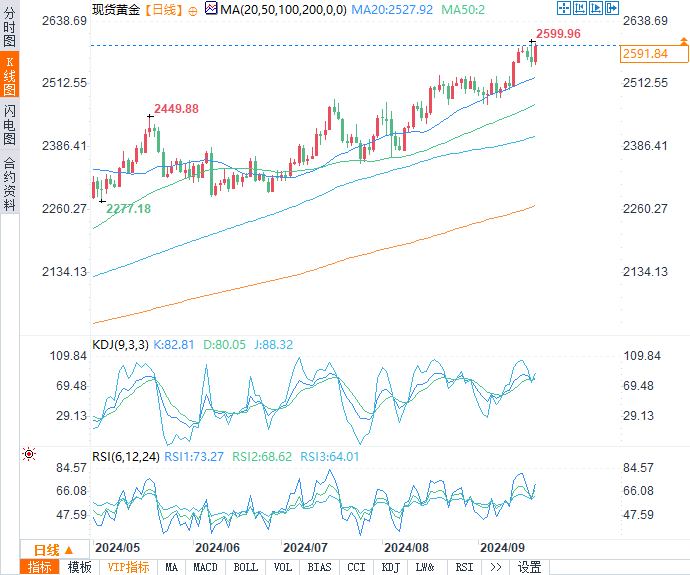Click the 2024/06 date label
Image resolution: width=690 pixels, height=575 pixels.
point(217,548)
